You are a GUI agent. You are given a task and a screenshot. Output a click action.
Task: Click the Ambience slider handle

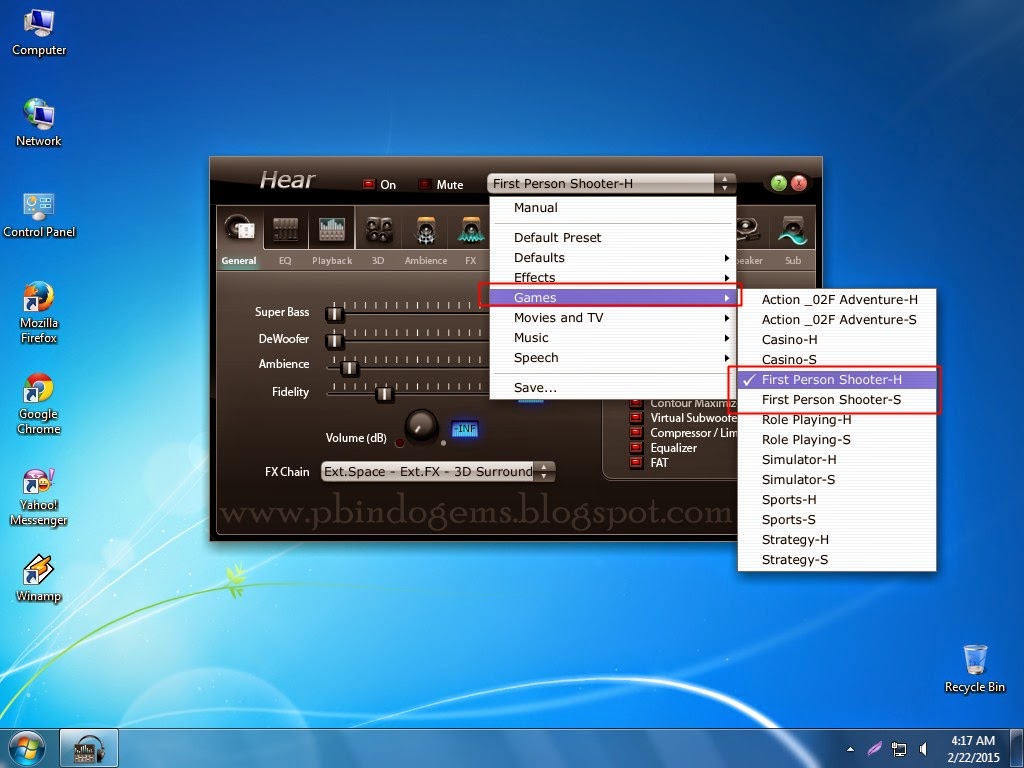coord(349,368)
